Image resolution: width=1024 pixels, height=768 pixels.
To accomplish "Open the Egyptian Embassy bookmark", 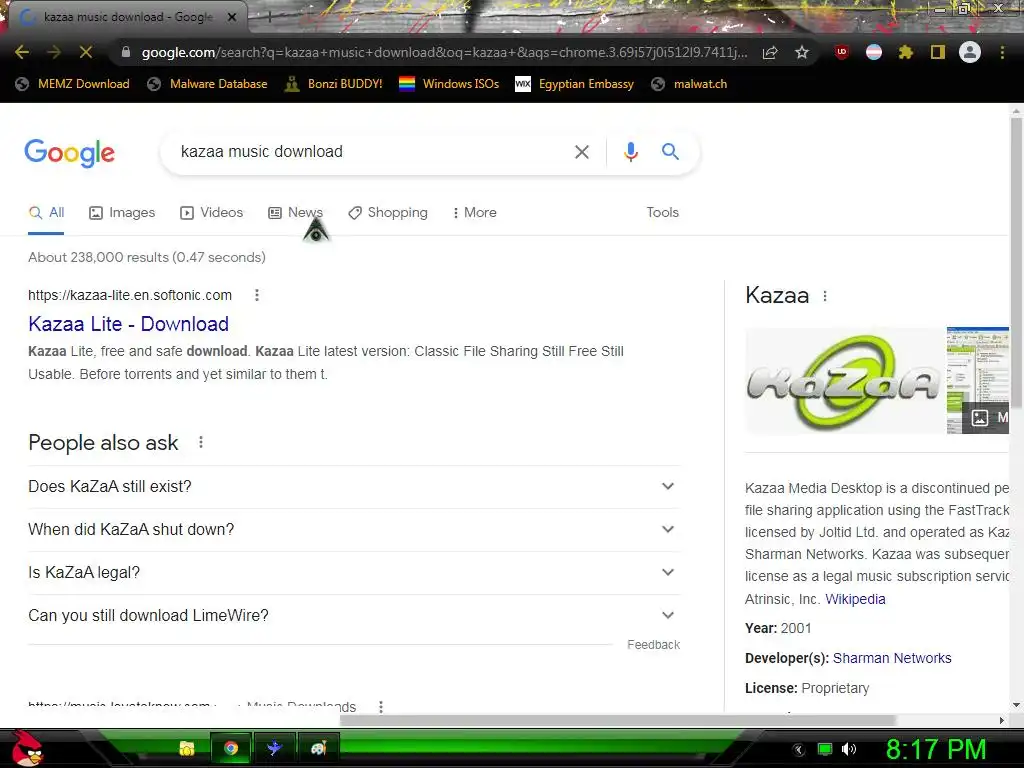I will (575, 84).
